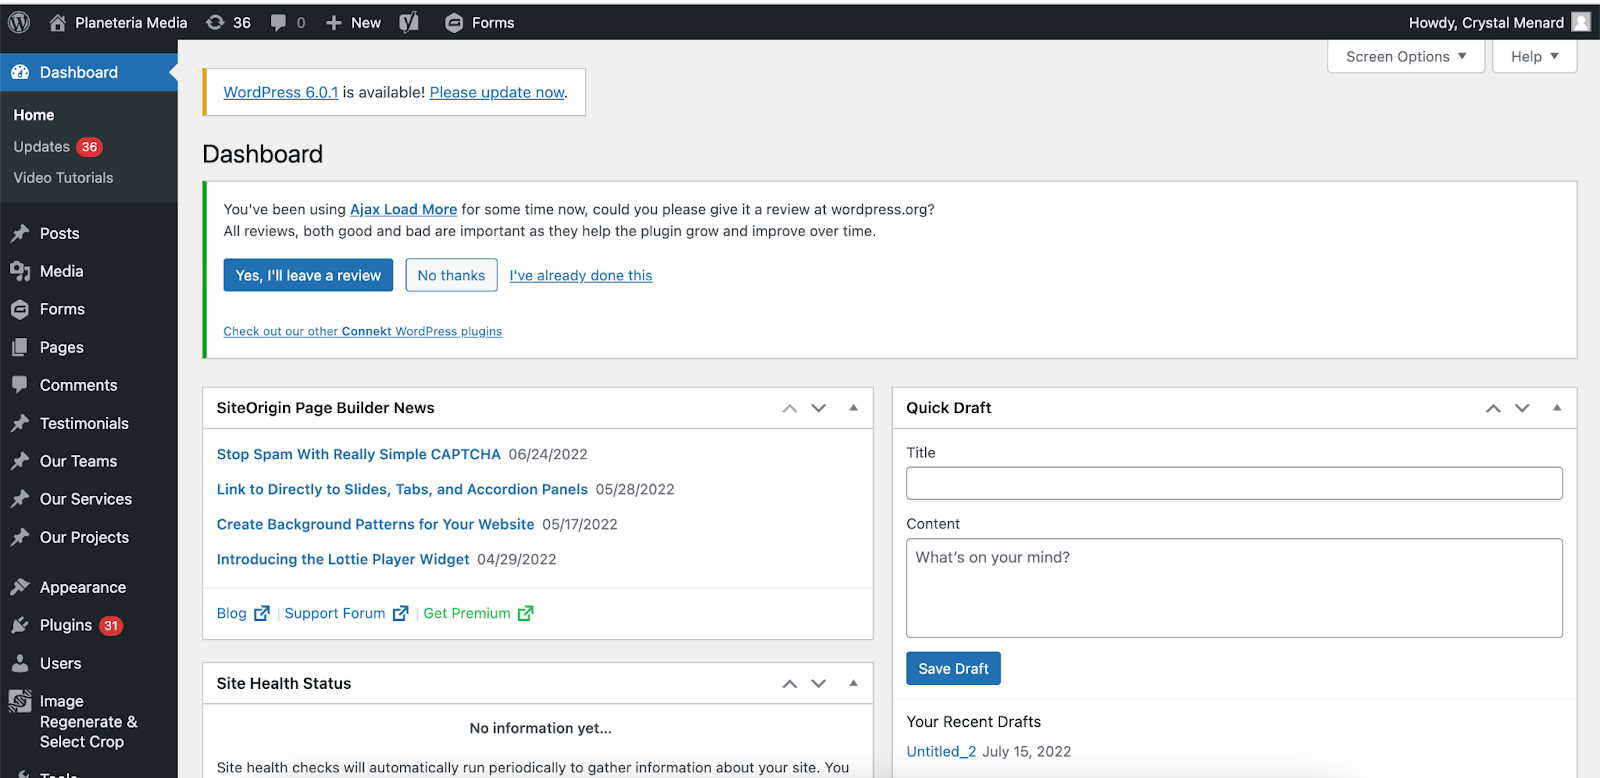Screen dimensions: 1600x778
Task: Open the Home submenu item
Action: [x=34, y=115]
